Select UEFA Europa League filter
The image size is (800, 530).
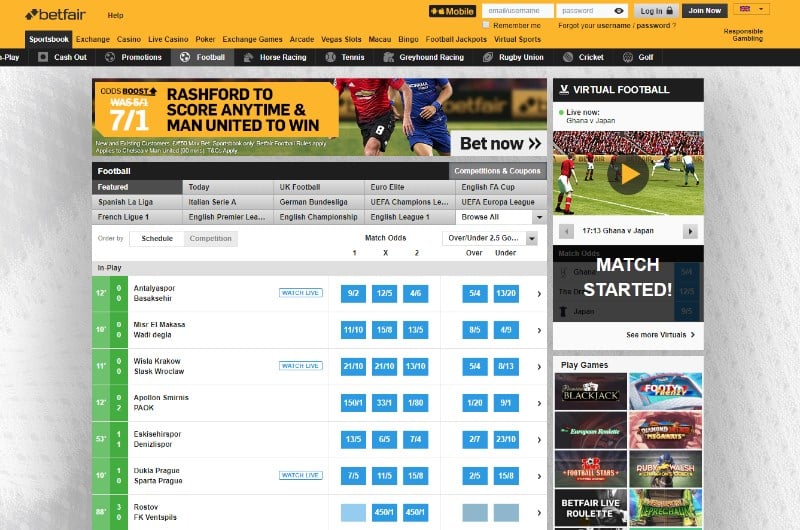501,202
